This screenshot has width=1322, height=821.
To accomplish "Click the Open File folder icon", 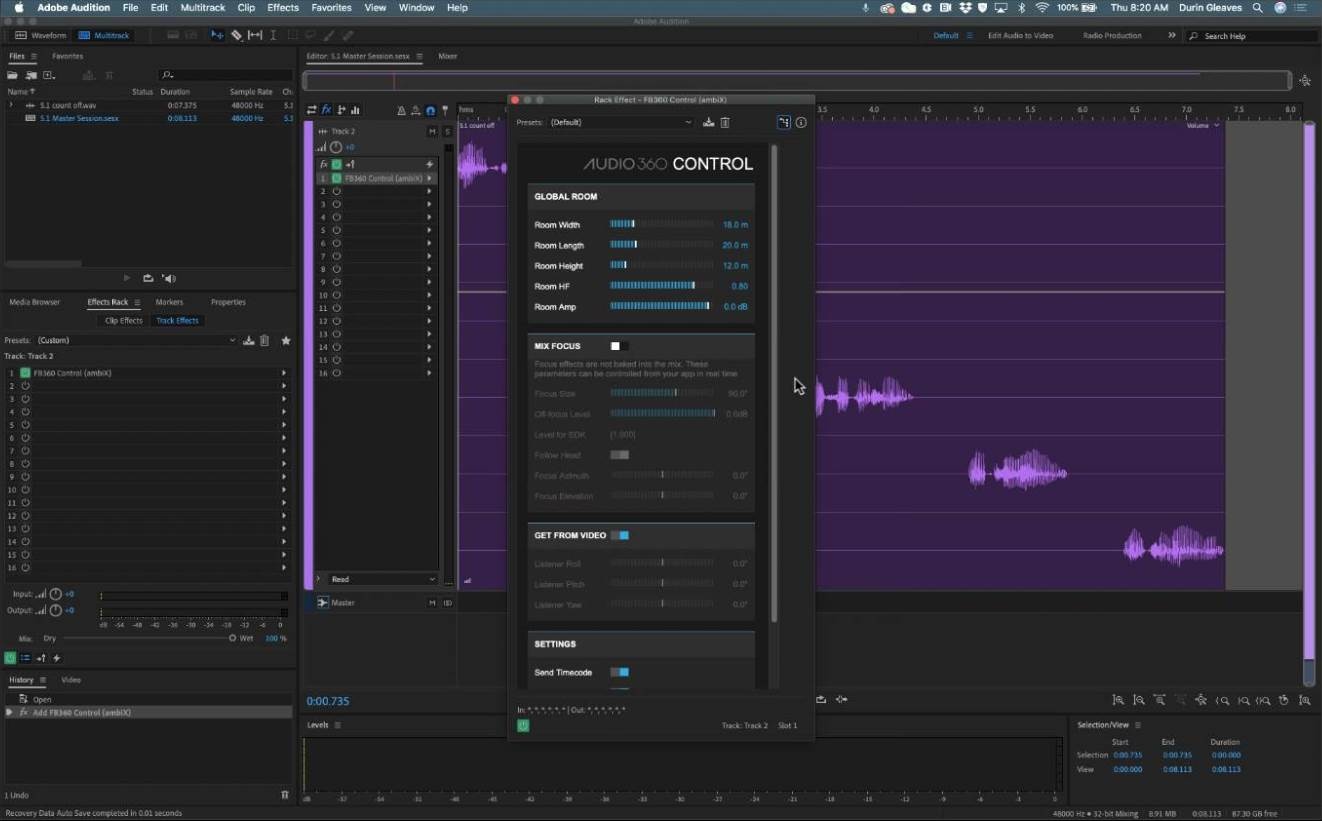I will pos(13,75).
